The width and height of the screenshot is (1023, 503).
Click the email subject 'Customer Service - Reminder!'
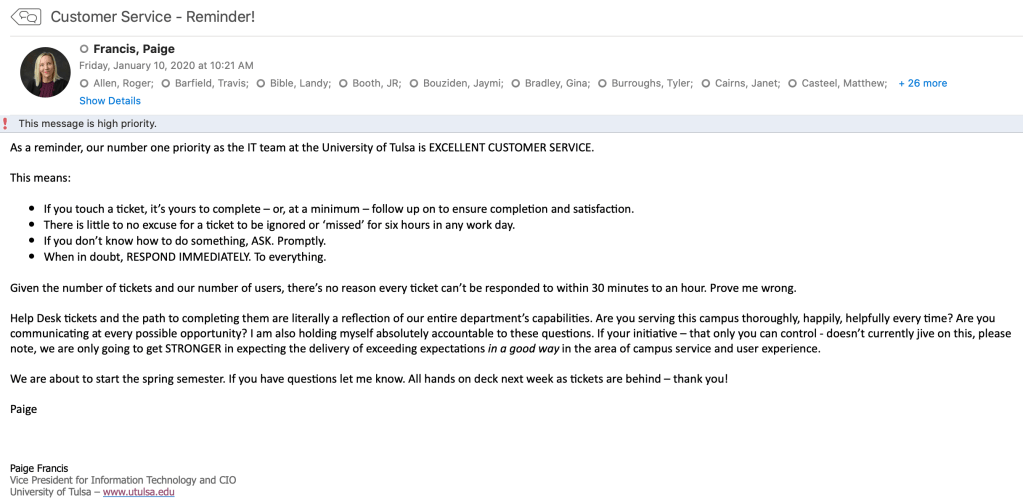coord(152,16)
